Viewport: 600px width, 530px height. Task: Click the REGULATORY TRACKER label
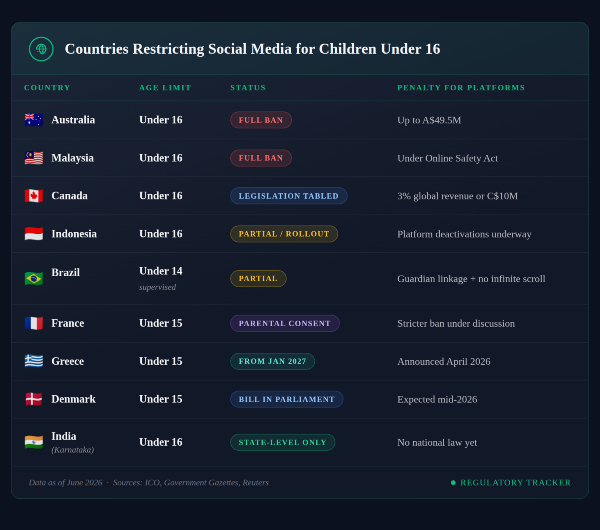515,483
